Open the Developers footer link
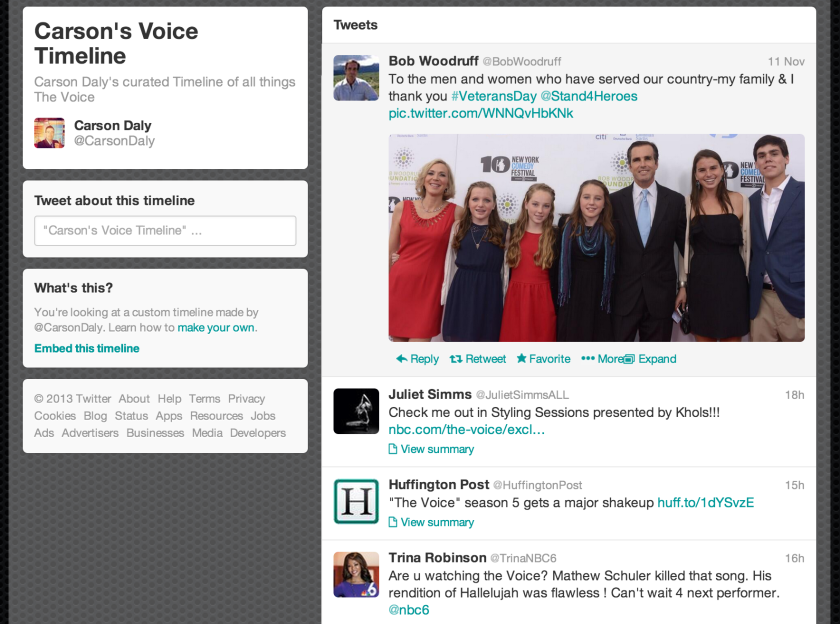Viewport: 840px width, 624px height. 258,433
